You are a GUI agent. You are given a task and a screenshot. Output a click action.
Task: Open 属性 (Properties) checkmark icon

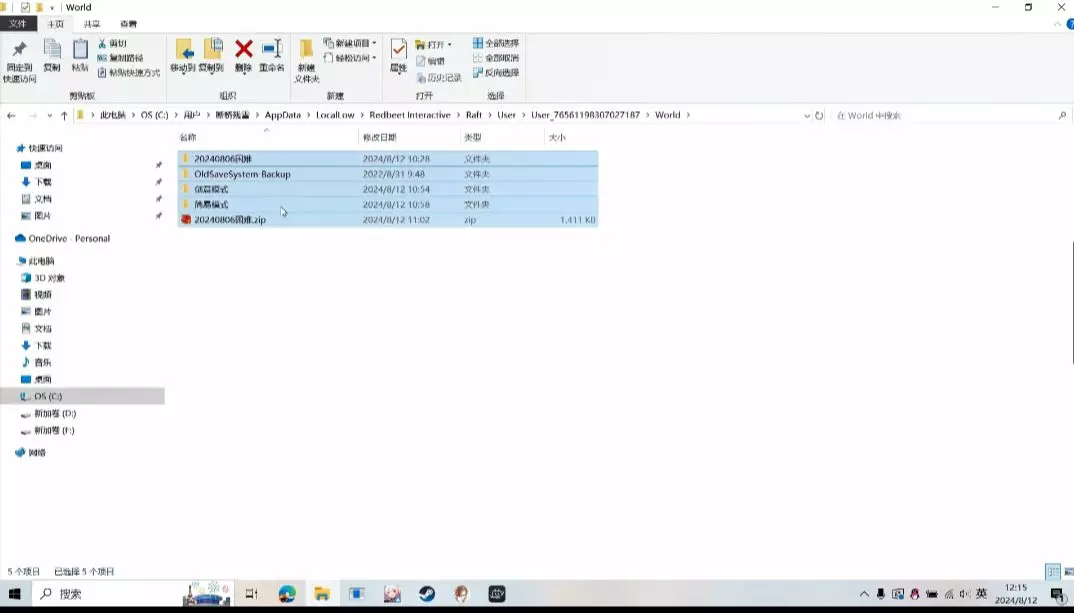[x=399, y=55]
